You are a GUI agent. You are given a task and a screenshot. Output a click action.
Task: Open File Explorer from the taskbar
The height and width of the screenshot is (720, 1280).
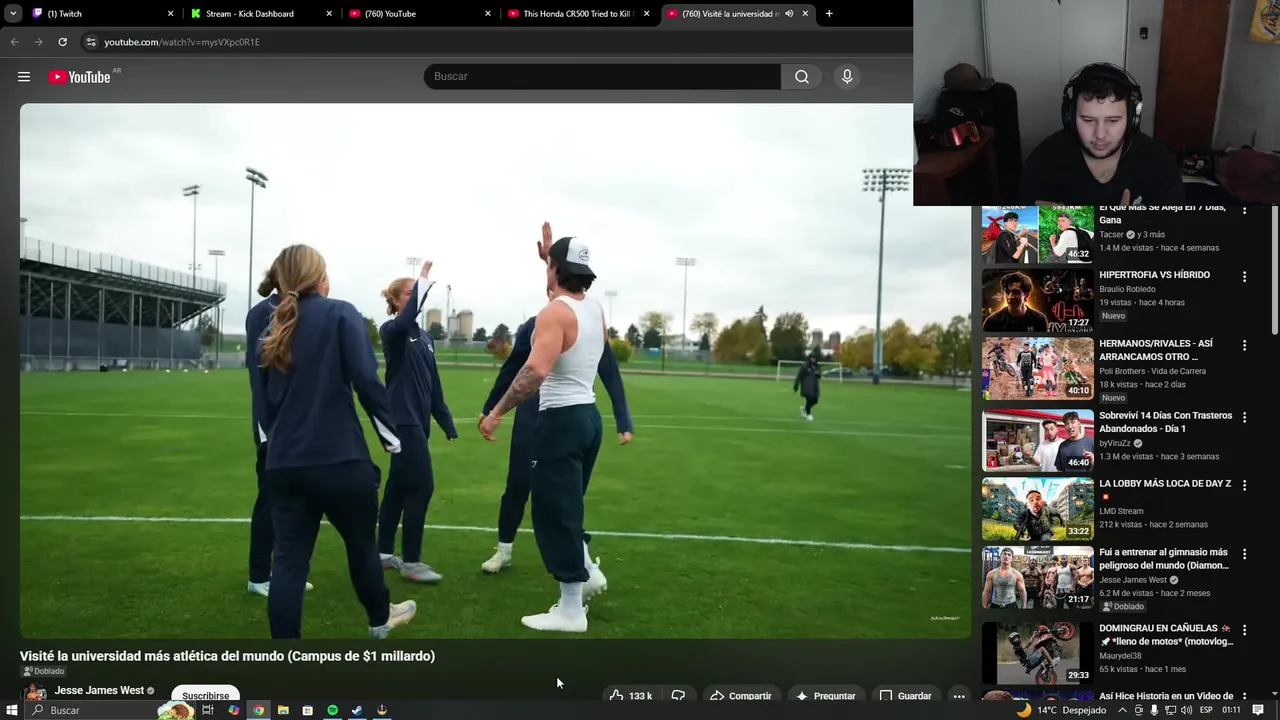283,710
